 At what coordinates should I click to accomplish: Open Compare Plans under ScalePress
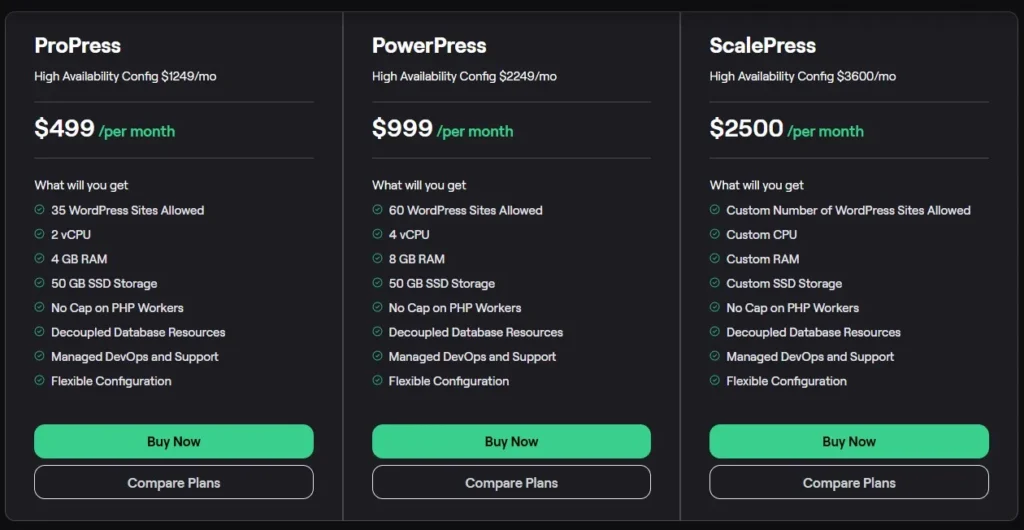849,483
